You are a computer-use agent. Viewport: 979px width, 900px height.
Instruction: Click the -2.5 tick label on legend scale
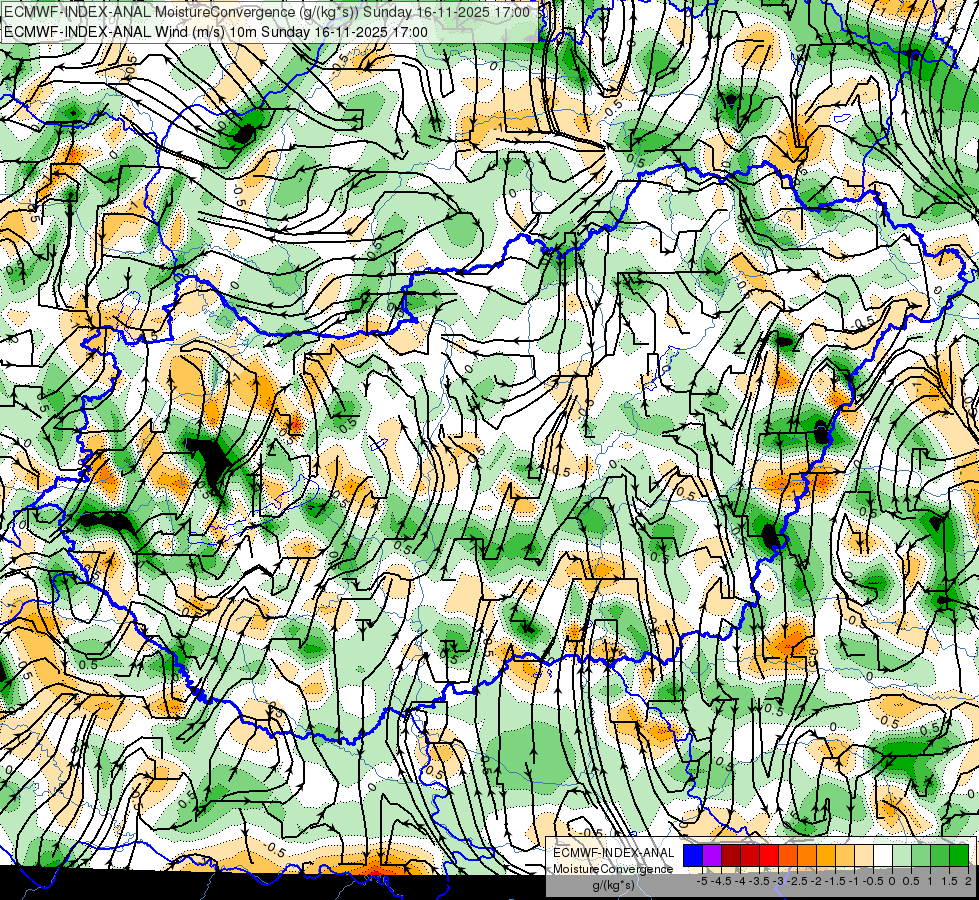tap(797, 881)
